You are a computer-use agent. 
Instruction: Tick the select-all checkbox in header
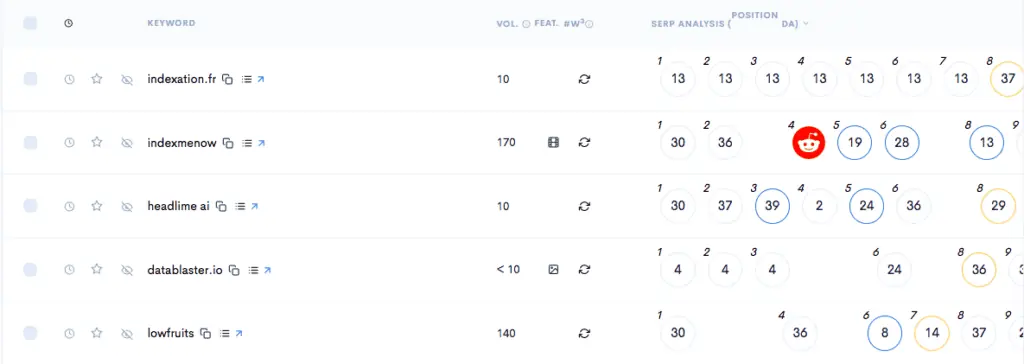30,24
